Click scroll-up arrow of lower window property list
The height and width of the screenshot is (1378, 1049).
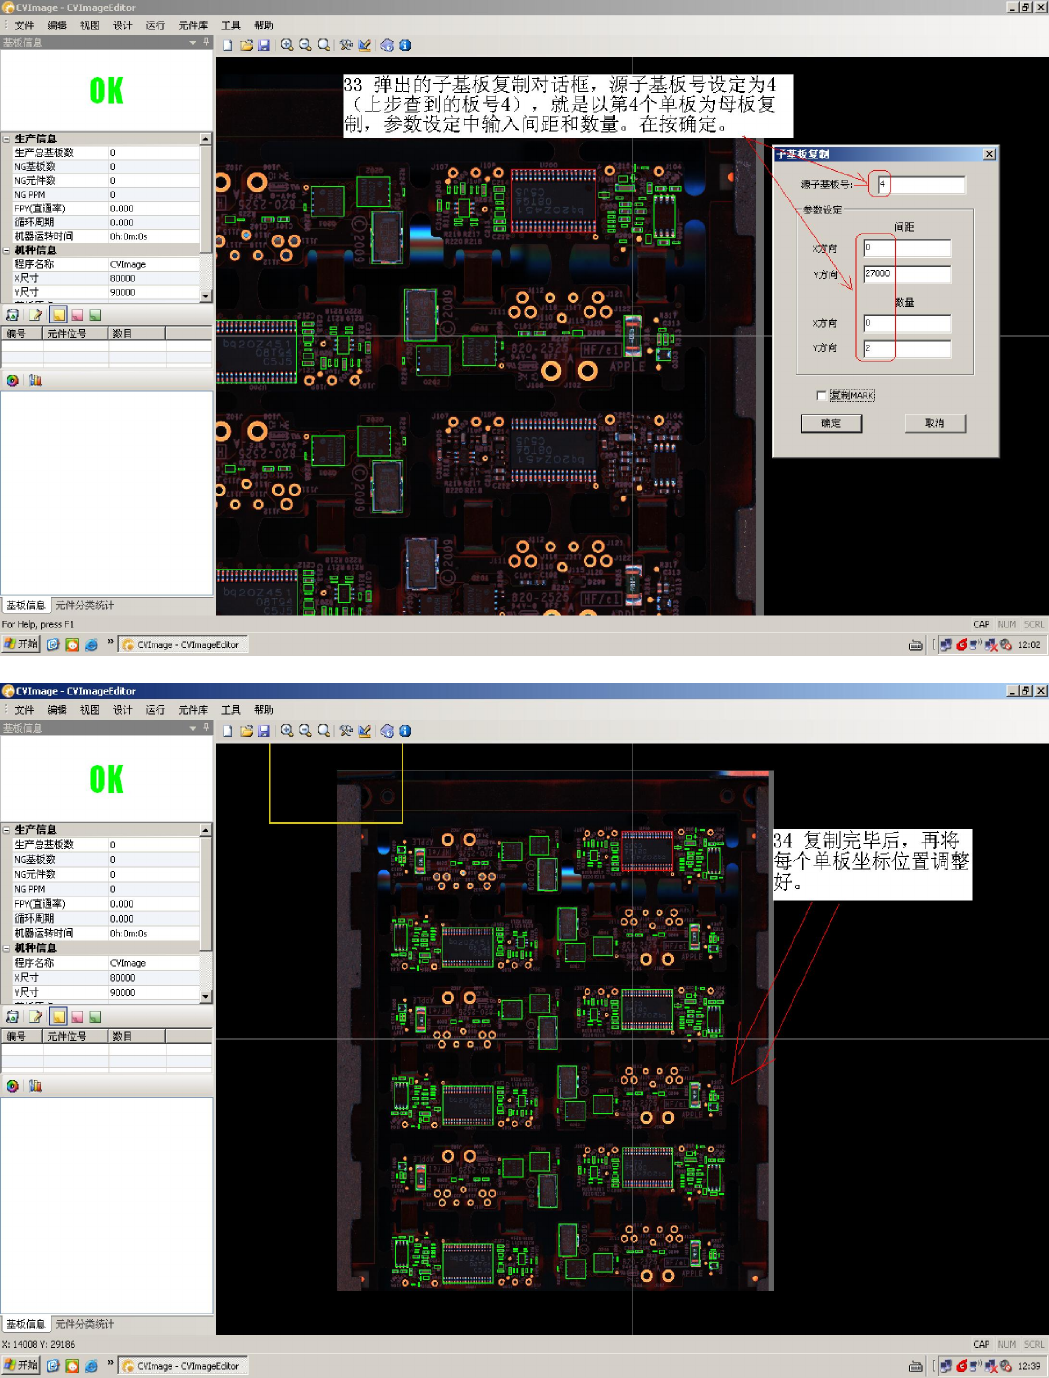tap(206, 830)
